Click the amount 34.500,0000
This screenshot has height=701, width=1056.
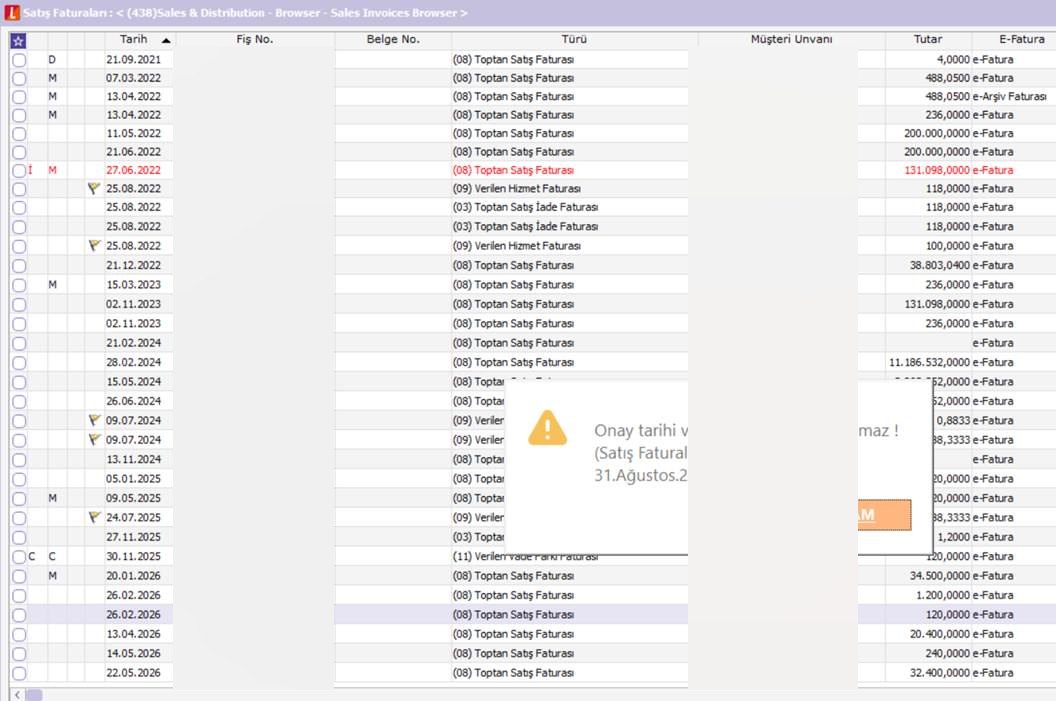(939, 576)
